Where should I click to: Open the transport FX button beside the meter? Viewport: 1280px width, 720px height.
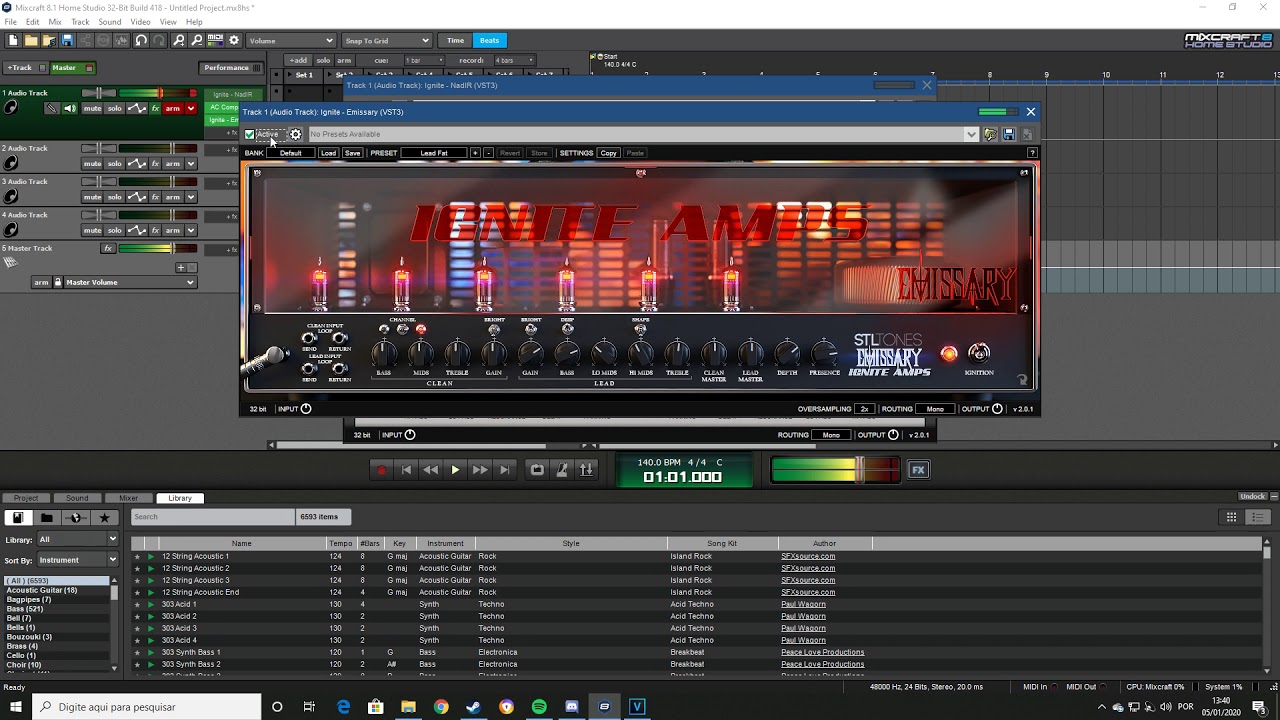point(918,470)
